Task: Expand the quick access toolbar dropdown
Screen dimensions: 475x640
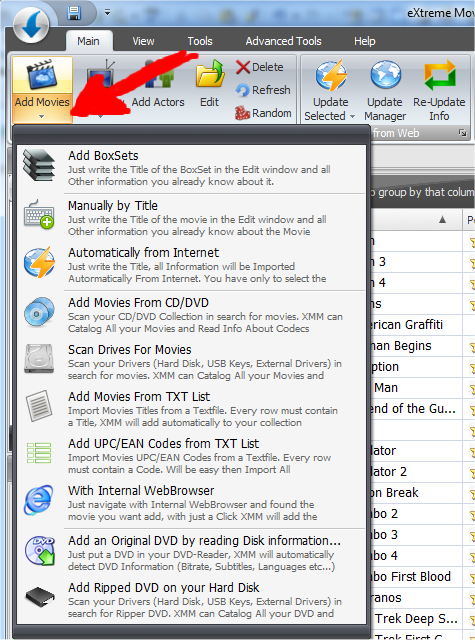Action: pos(107,13)
